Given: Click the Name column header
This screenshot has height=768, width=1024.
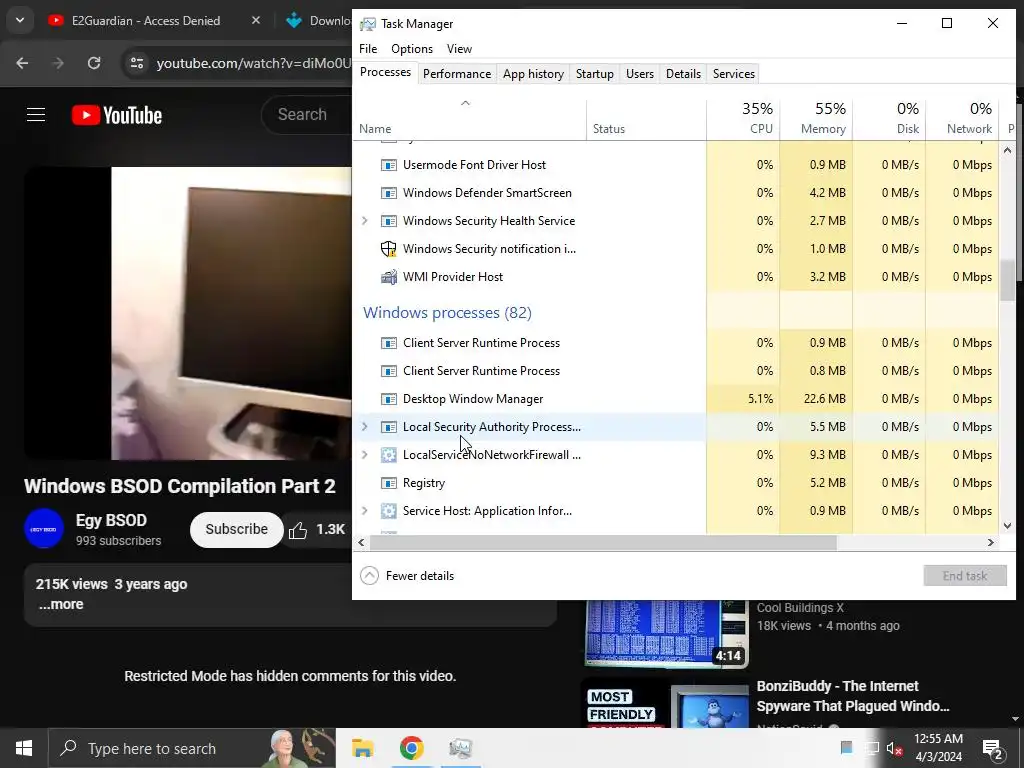Looking at the screenshot, I should 470,118.
